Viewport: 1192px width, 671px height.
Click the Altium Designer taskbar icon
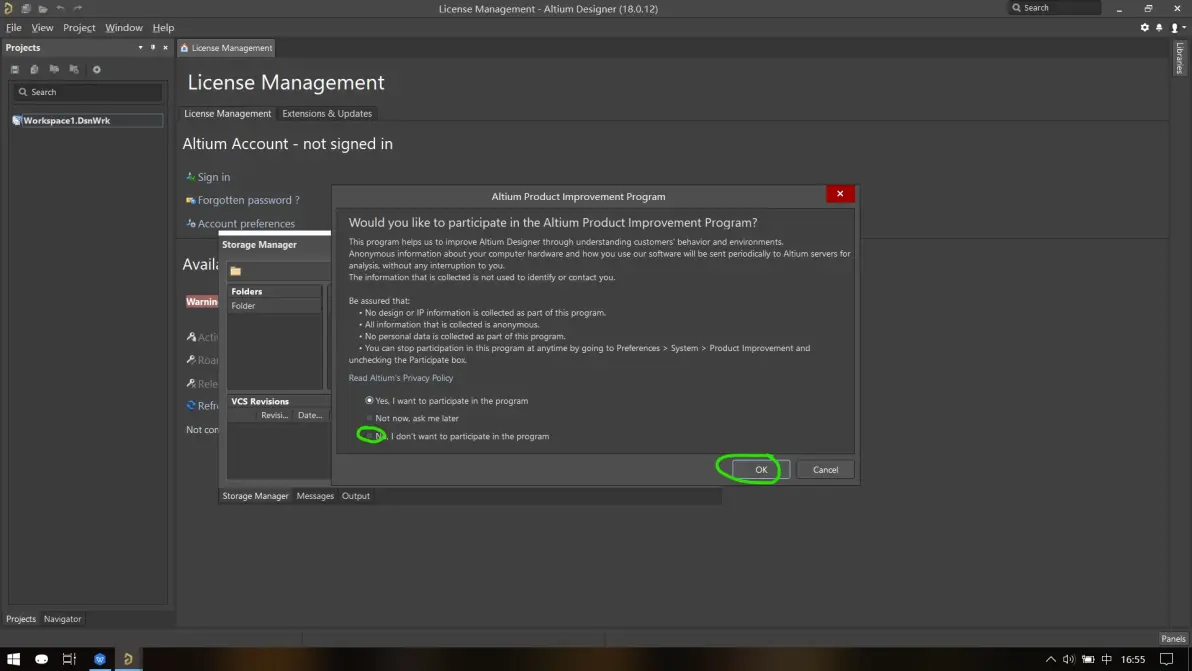click(x=128, y=659)
